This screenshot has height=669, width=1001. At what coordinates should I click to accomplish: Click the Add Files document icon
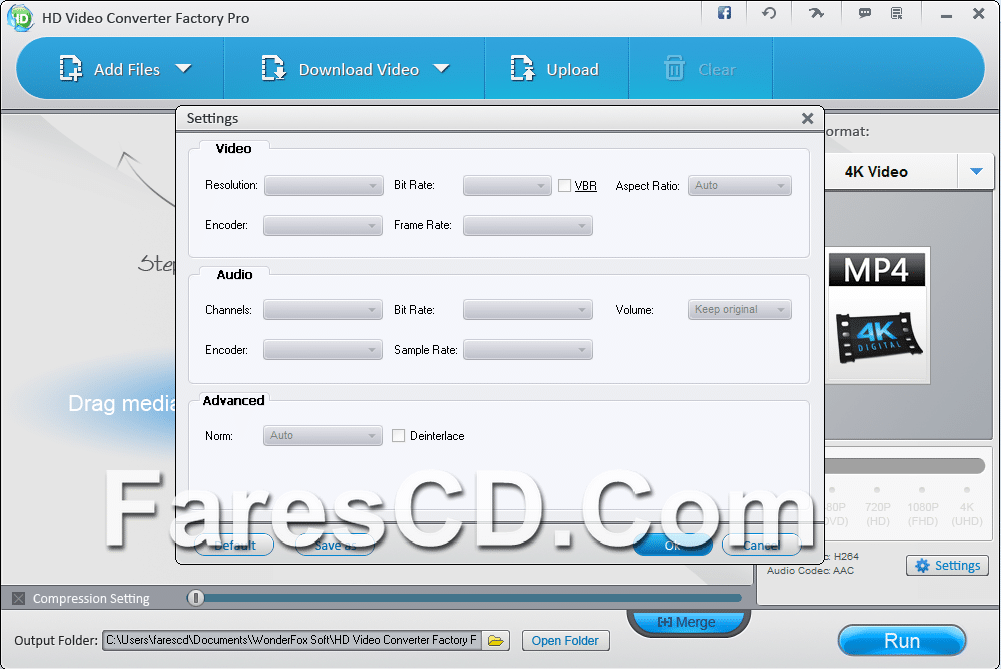tap(71, 68)
